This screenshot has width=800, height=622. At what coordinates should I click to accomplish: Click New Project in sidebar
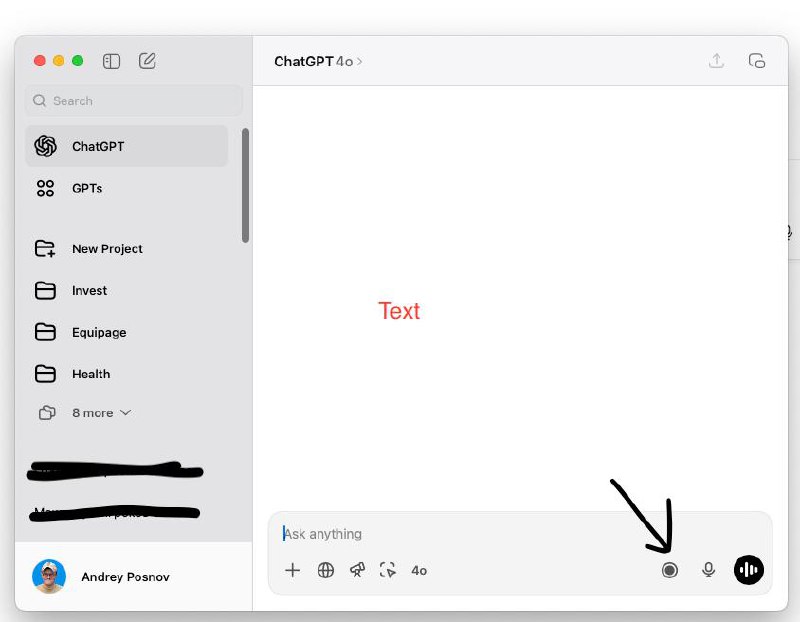pyautogui.click(x=106, y=249)
